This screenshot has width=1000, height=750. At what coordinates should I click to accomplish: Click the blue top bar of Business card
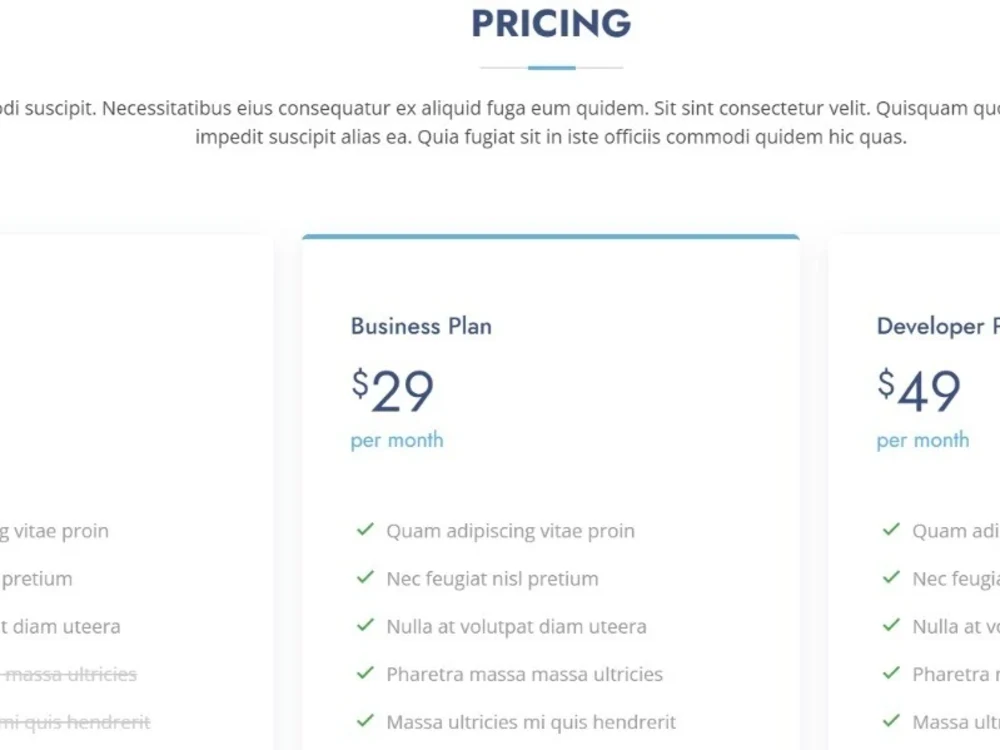551,237
